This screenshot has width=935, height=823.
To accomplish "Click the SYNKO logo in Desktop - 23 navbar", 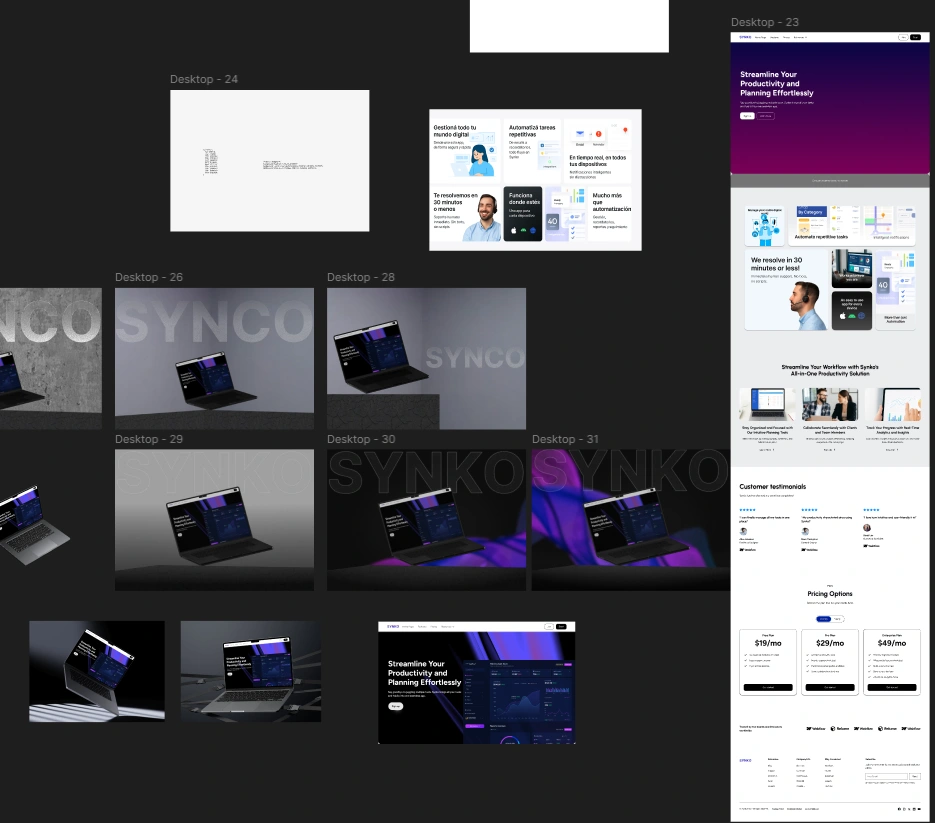I will [745, 37].
